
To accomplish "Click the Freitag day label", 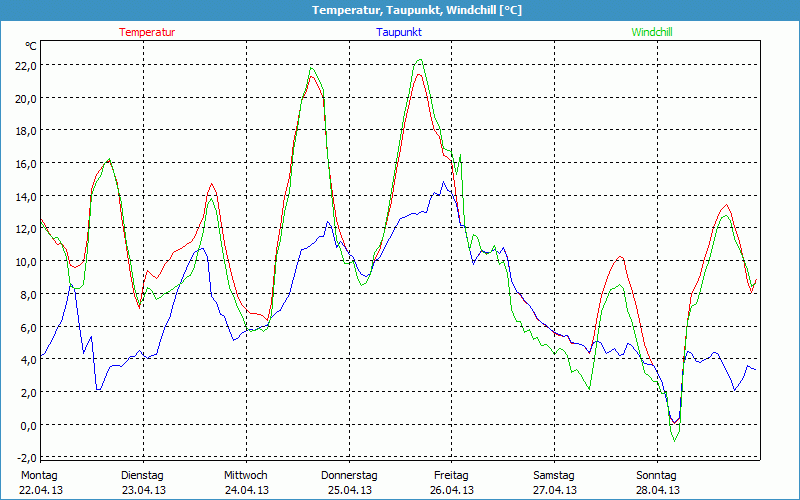I will (451, 476).
